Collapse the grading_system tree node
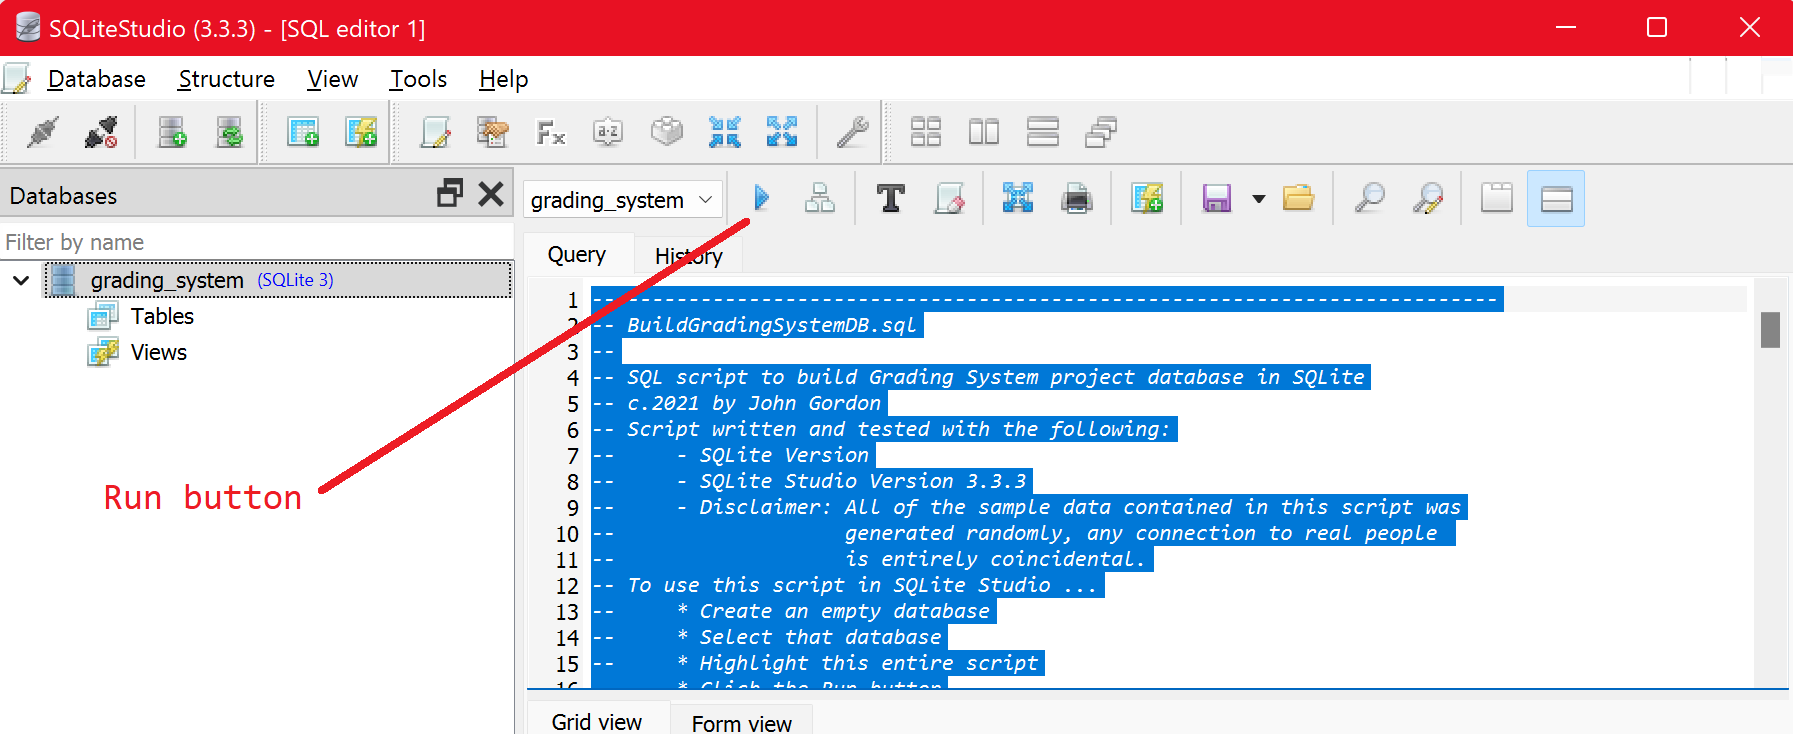 (21, 280)
